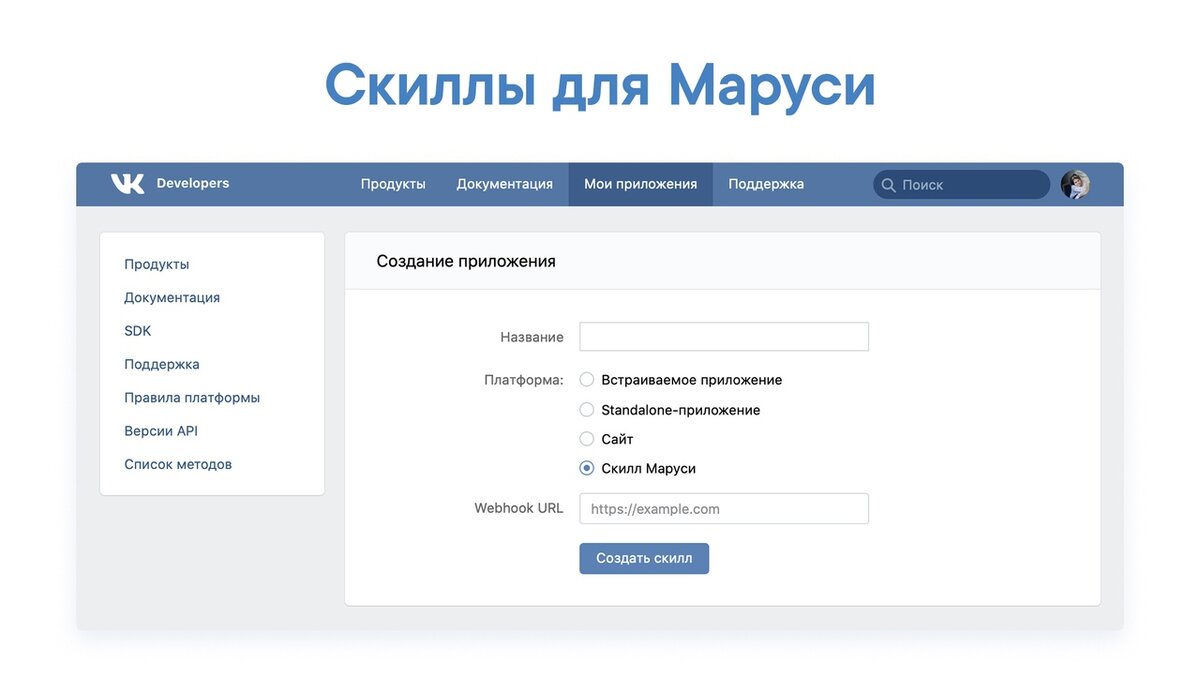Open SDK in the sidebar
Viewport: 1200px width, 694px height.
click(x=138, y=331)
